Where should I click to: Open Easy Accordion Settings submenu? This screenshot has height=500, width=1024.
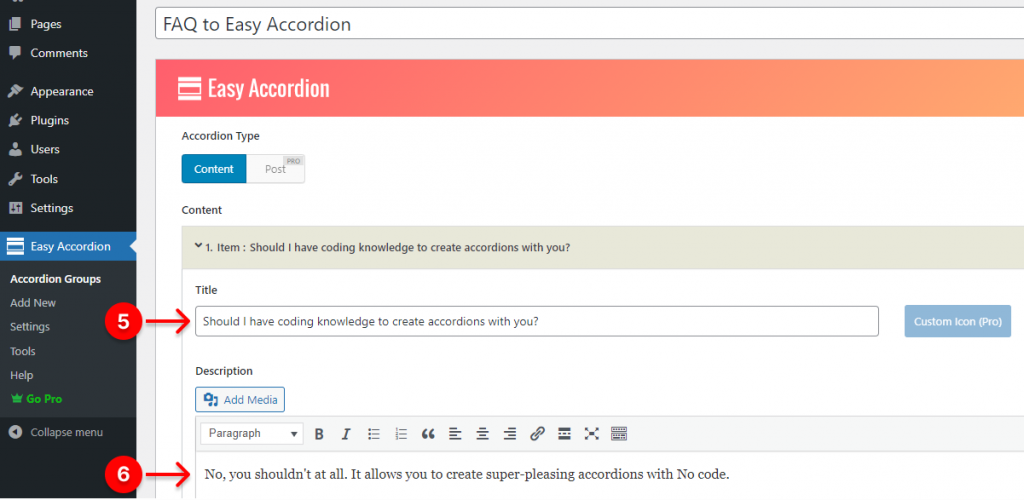point(30,326)
